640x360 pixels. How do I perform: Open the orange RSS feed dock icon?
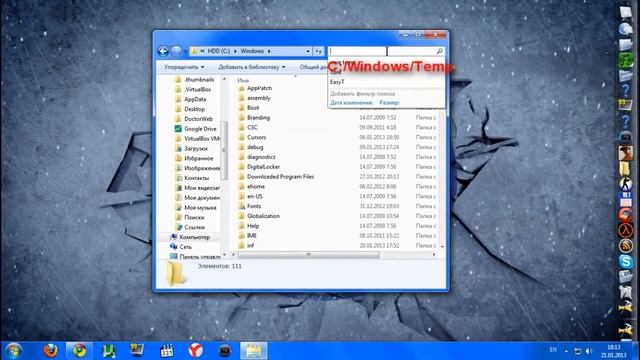626,246
